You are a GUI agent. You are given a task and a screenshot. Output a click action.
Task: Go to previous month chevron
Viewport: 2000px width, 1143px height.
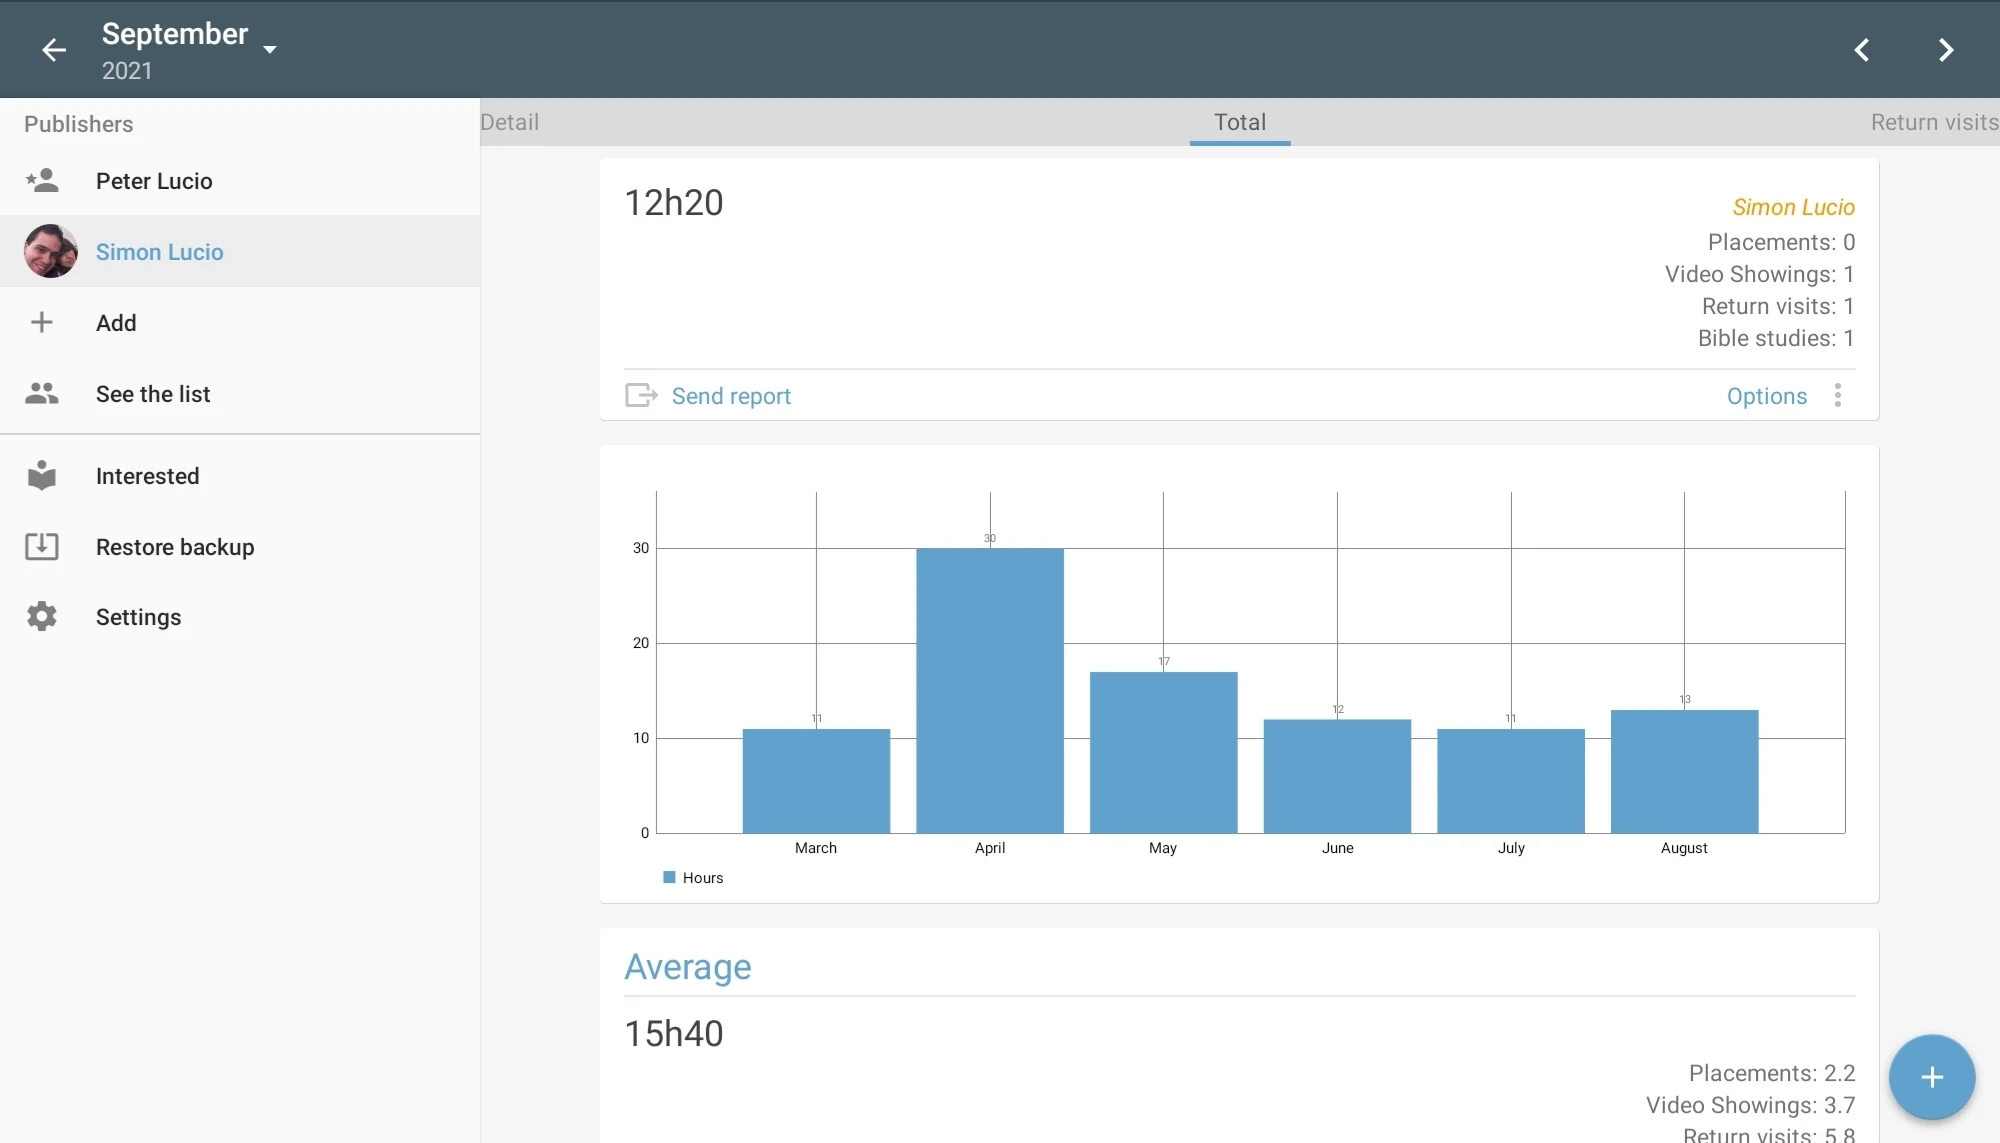pos(1862,49)
